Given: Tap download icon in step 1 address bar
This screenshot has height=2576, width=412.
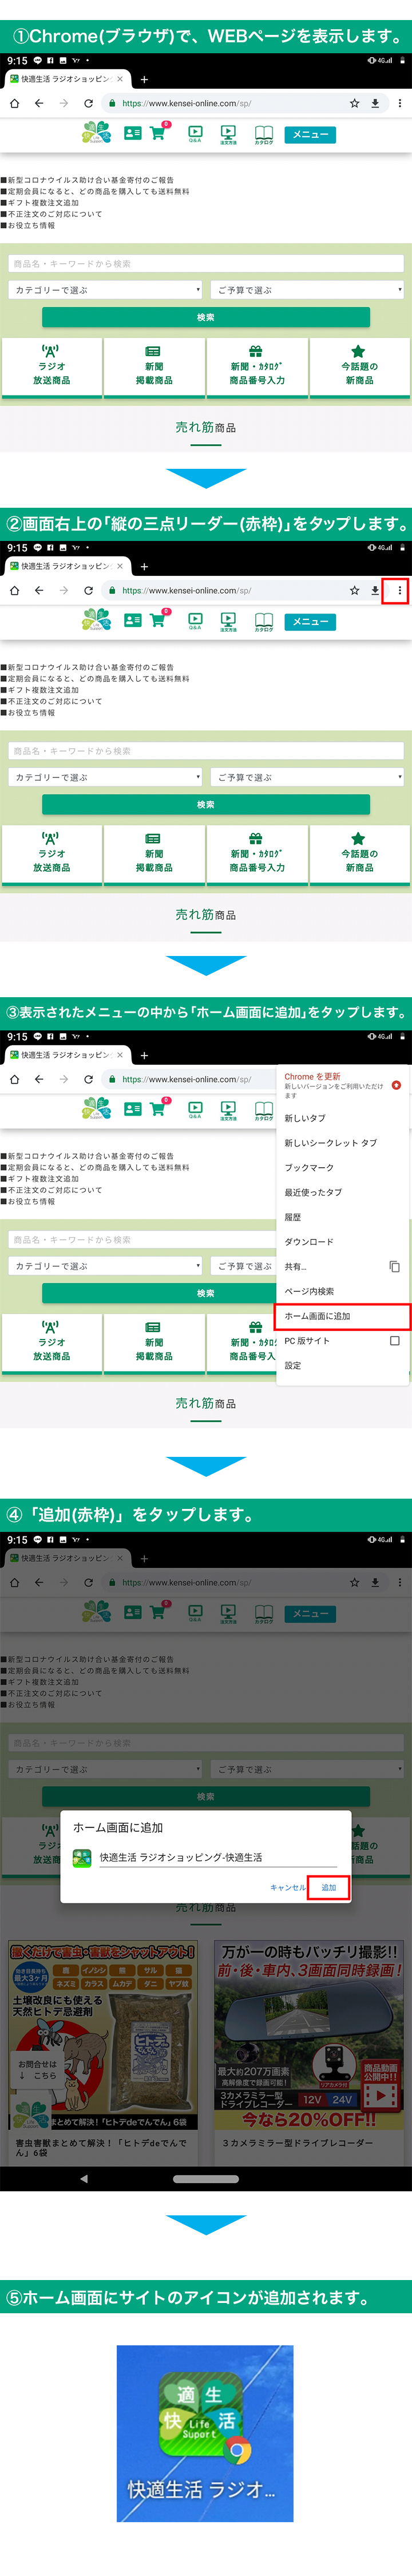Looking at the screenshot, I should [x=375, y=103].
